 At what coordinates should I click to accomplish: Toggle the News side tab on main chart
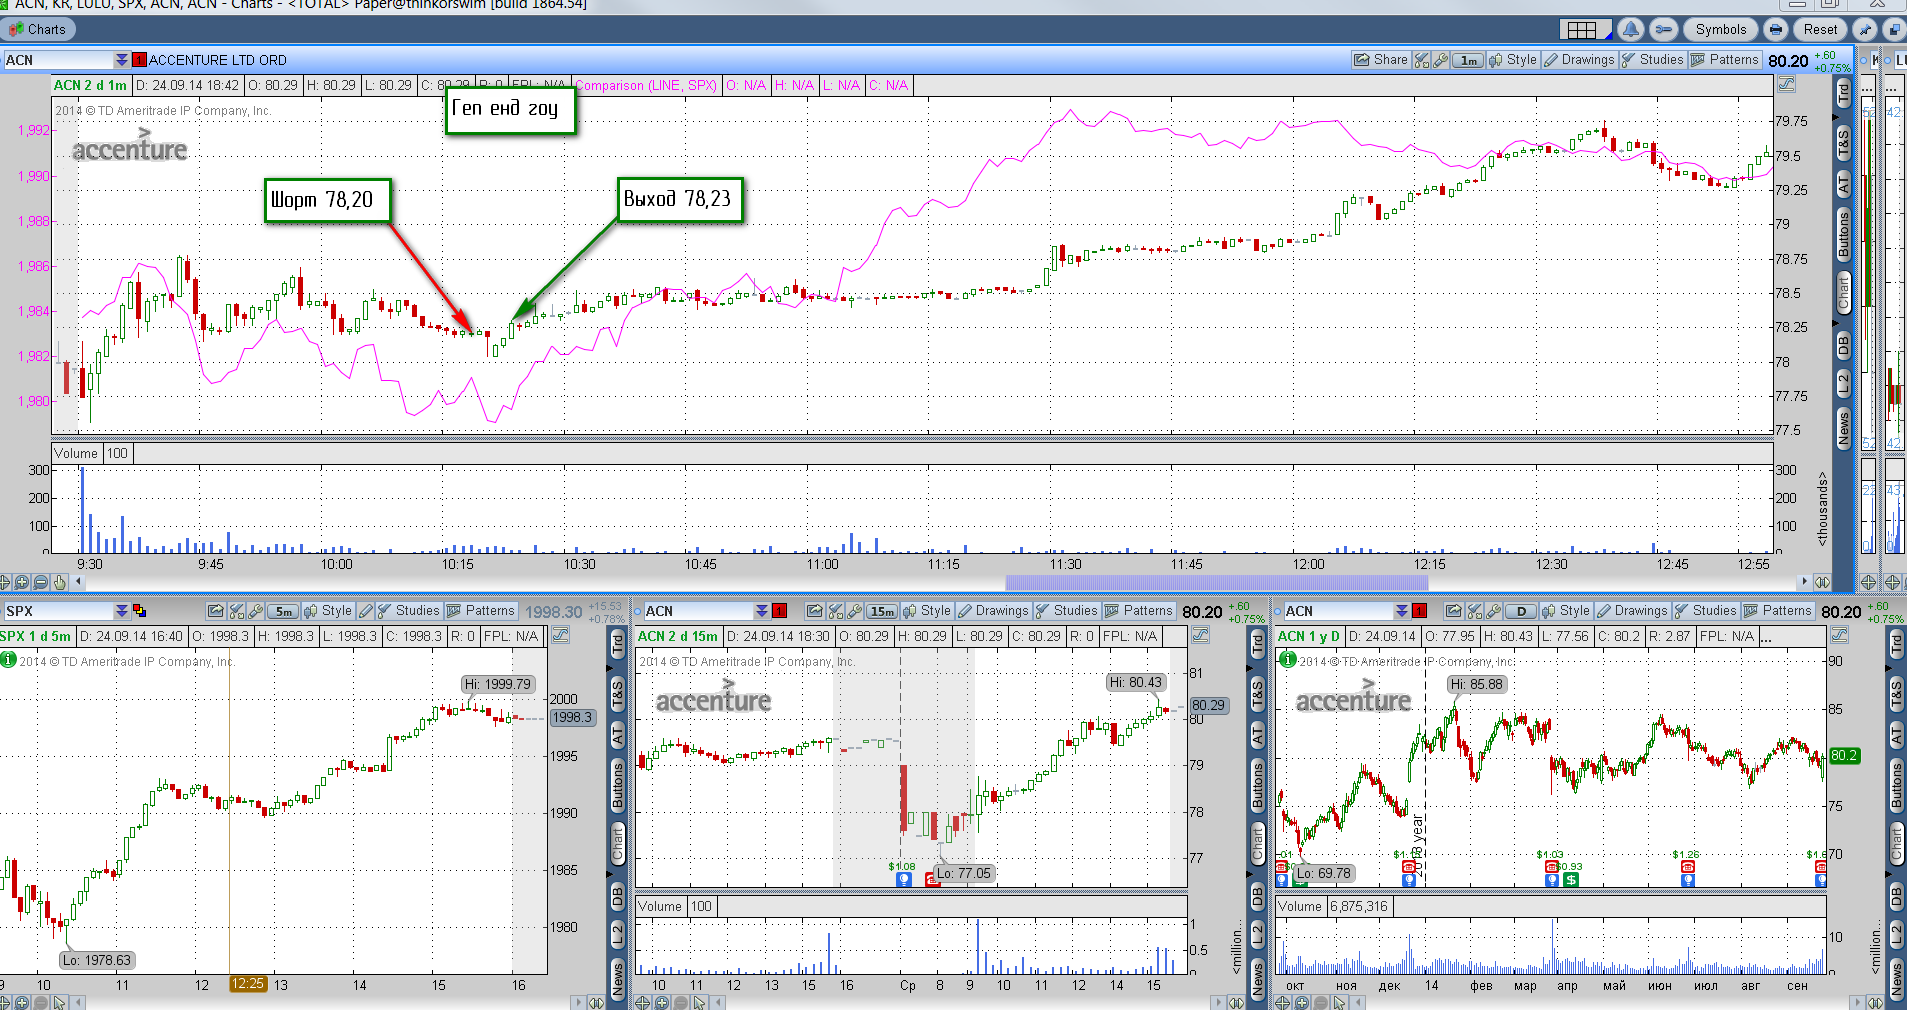pyautogui.click(x=1844, y=427)
